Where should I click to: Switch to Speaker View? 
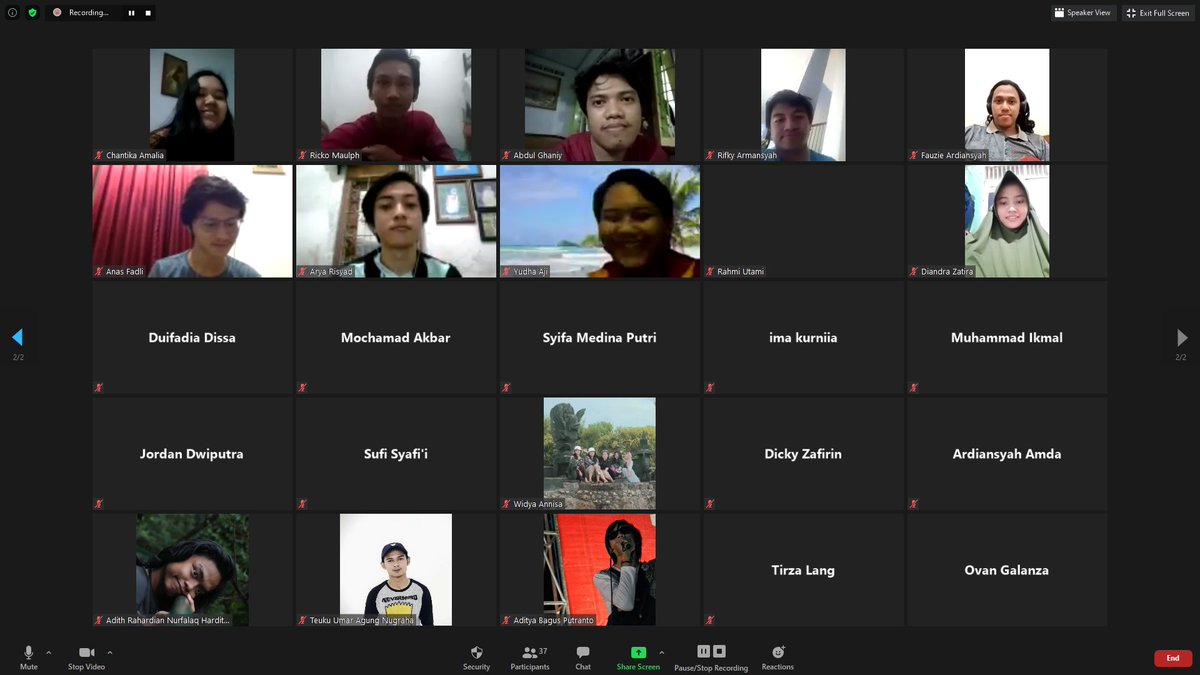pyautogui.click(x=1083, y=13)
